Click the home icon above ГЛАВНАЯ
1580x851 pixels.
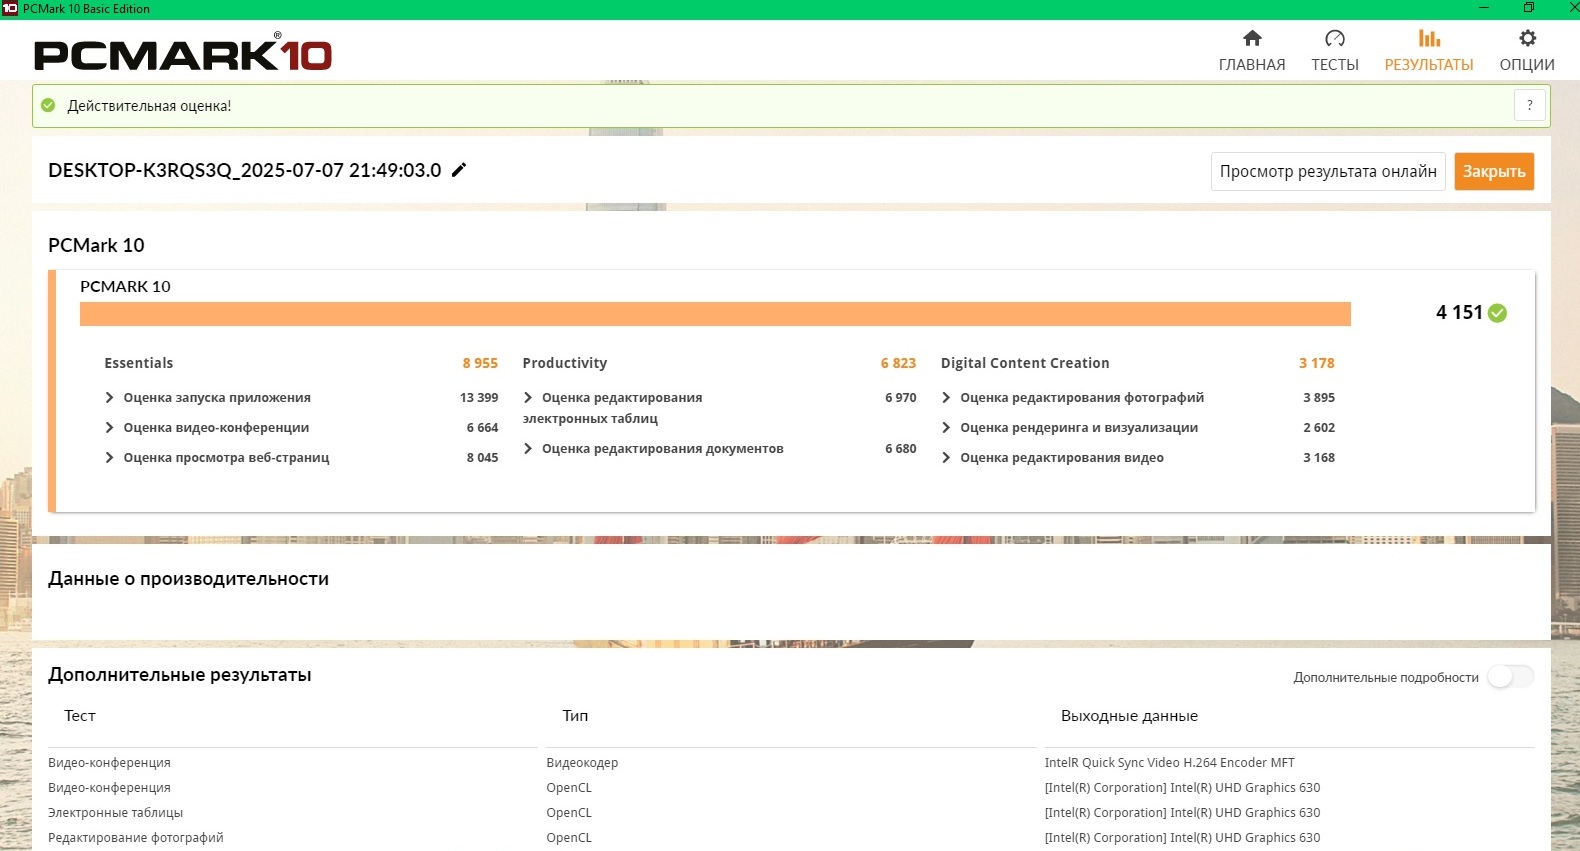[1252, 38]
